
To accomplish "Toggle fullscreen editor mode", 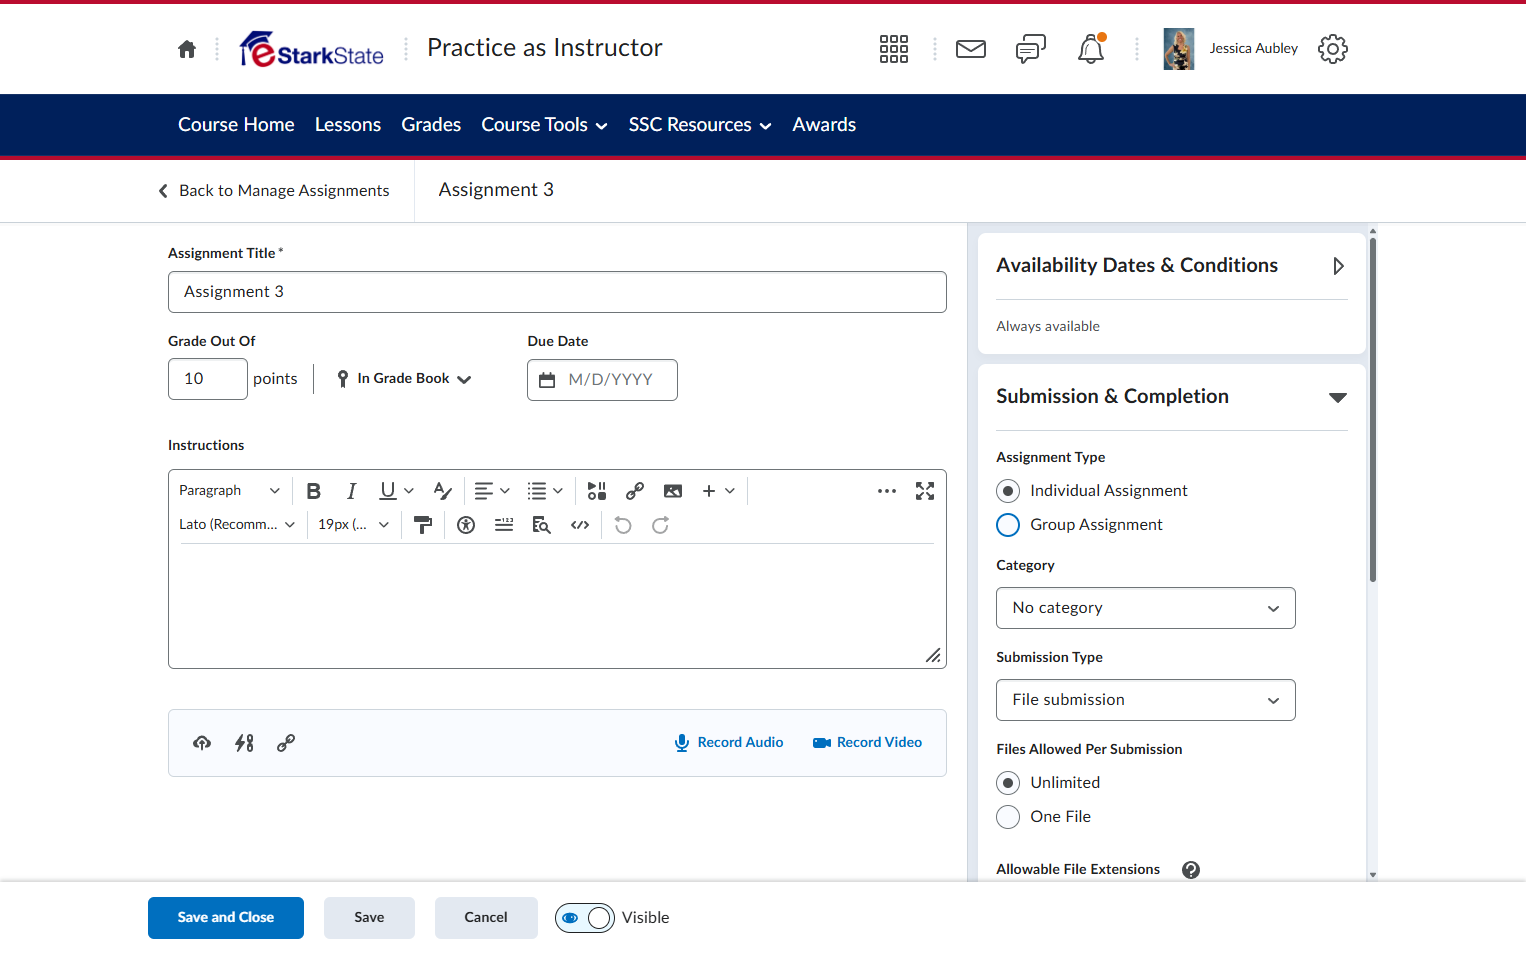I will (925, 491).
